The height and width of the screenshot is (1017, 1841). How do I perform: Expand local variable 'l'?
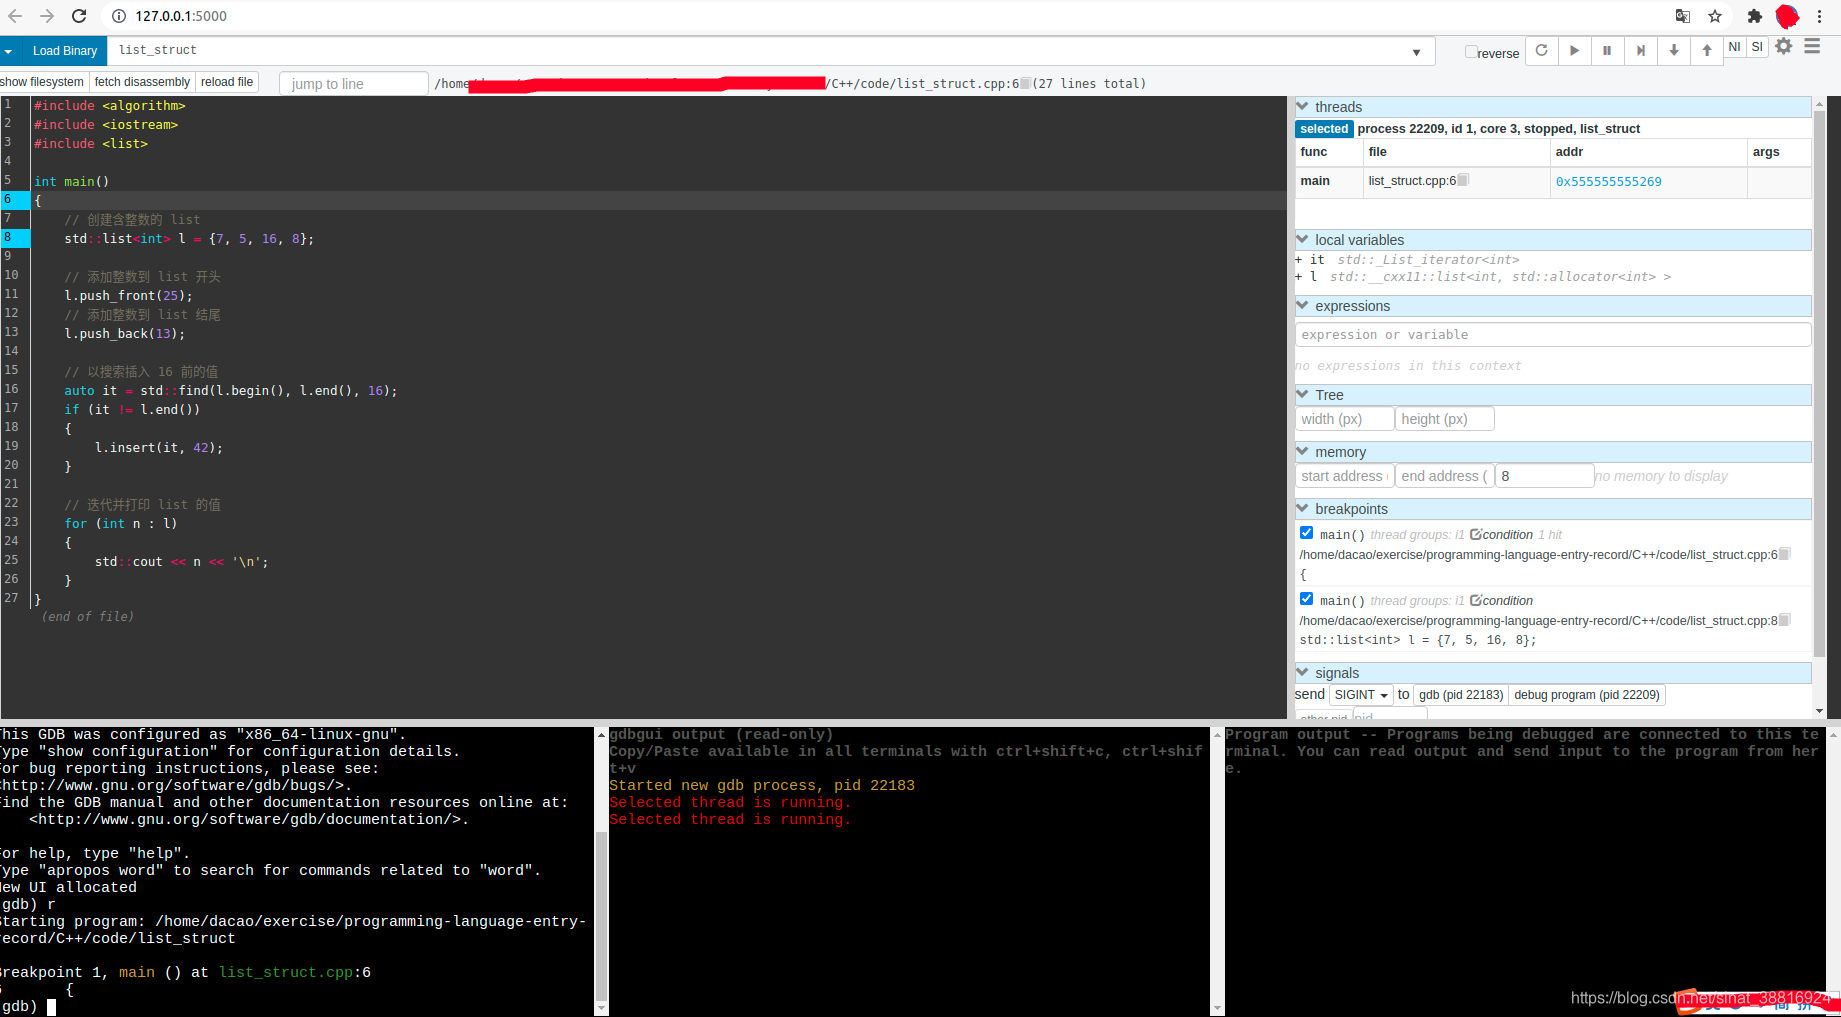pyautogui.click(x=1299, y=276)
